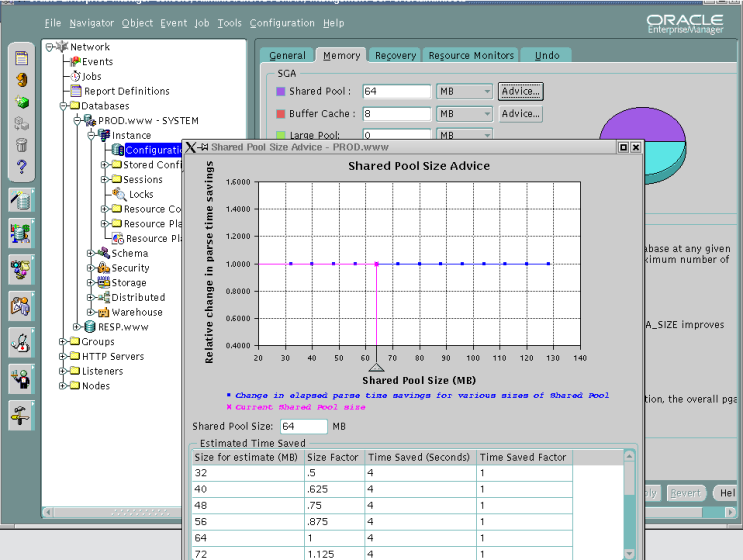
Task: Select the Events node in Network tree
Action: tap(96, 61)
